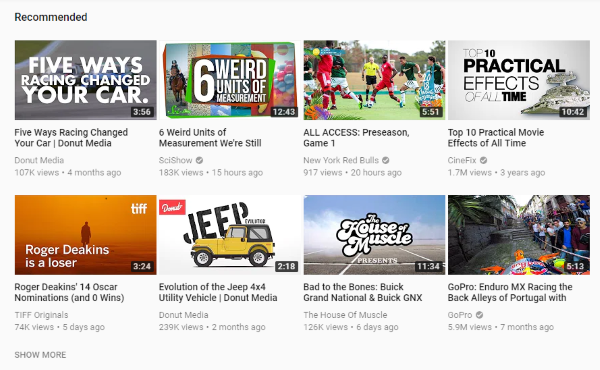Click the title 'ALL ACCESS: Preseason, Game 1'

click(356, 138)
